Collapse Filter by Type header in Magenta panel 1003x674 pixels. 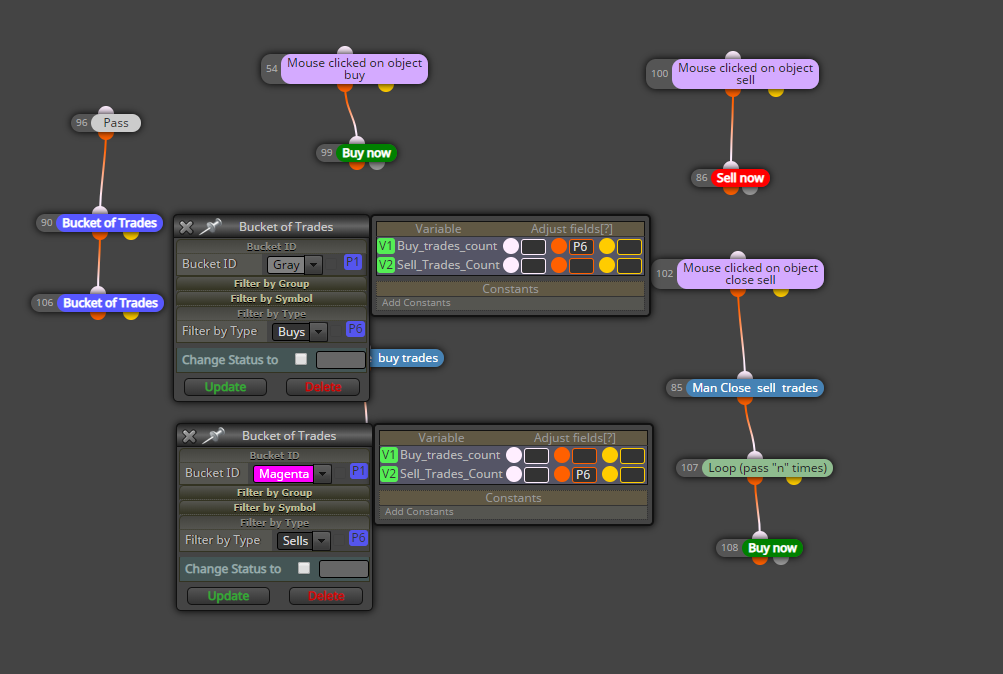coord(274,522)
